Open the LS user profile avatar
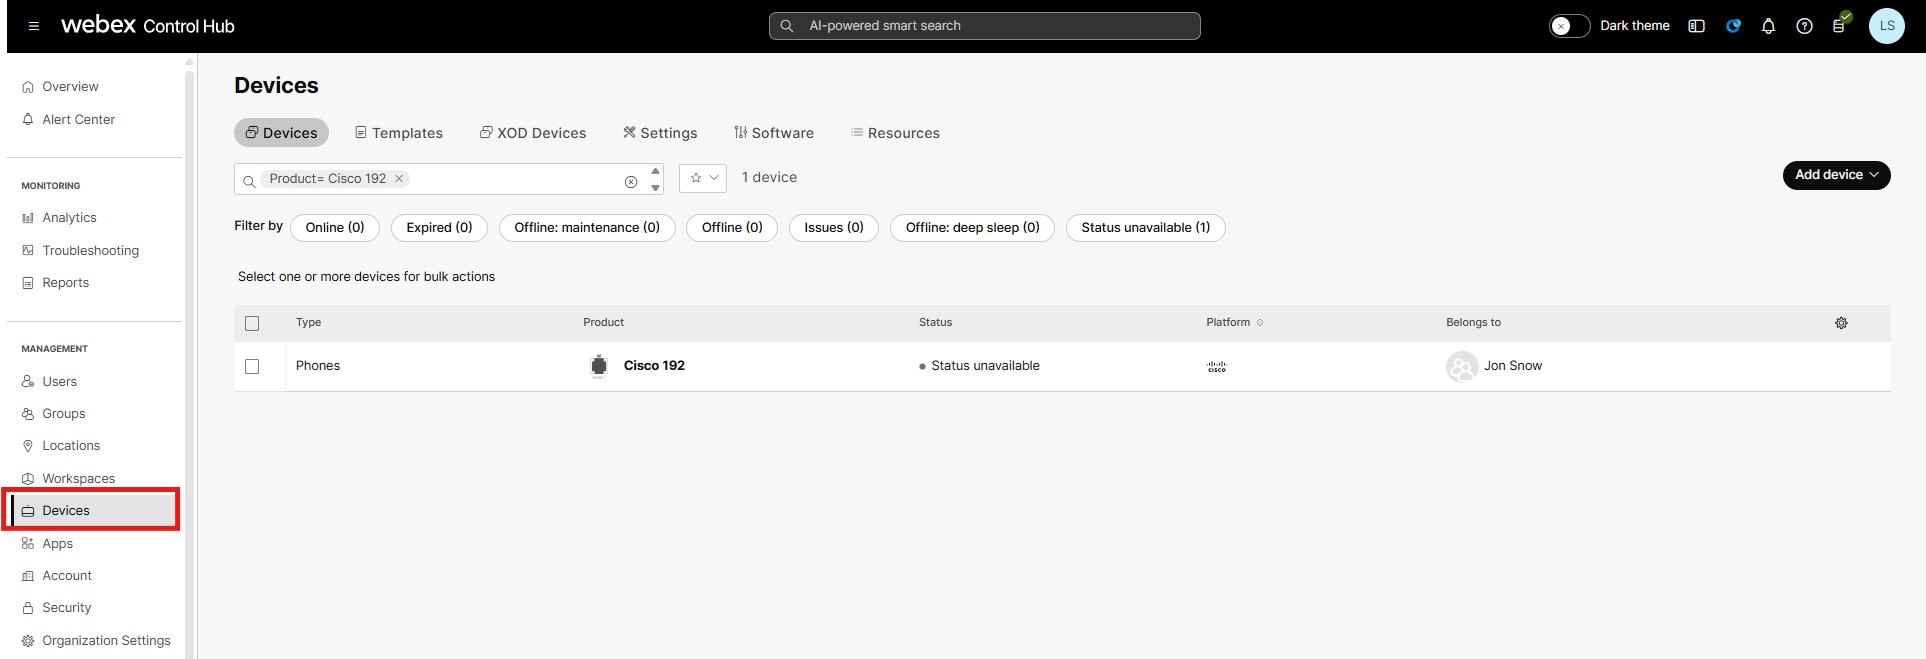 tap(1886, 26)
